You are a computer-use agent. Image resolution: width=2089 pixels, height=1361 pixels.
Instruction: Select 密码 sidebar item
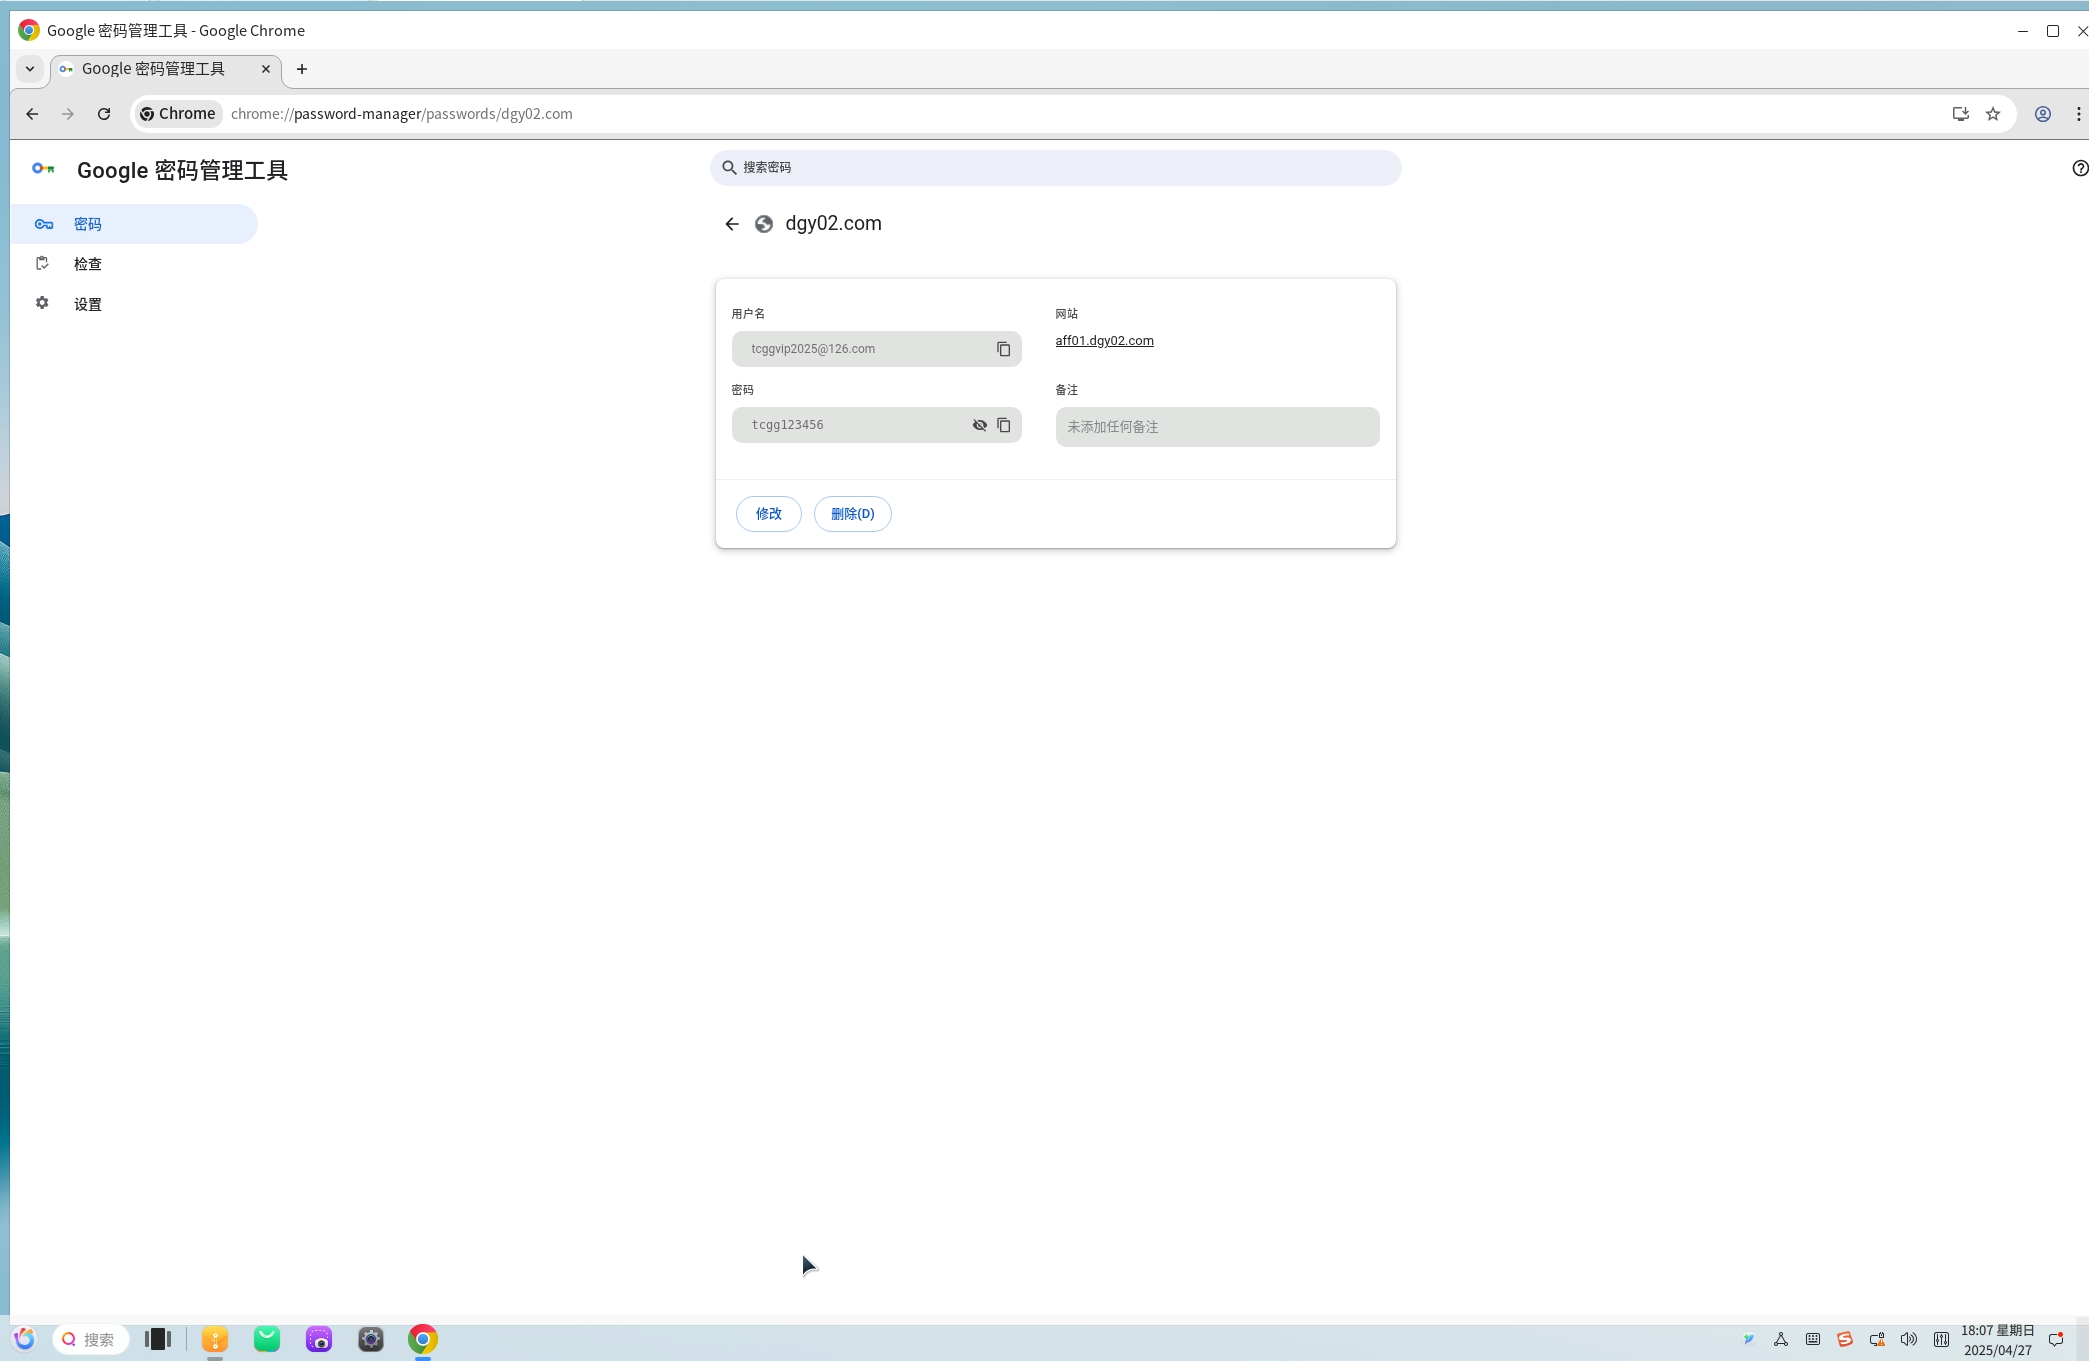point(88,224)
